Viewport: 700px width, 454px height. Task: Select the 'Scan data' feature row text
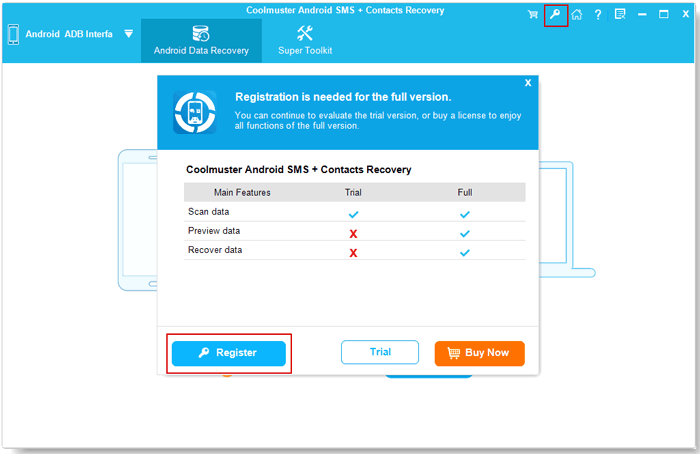(208, 212)
